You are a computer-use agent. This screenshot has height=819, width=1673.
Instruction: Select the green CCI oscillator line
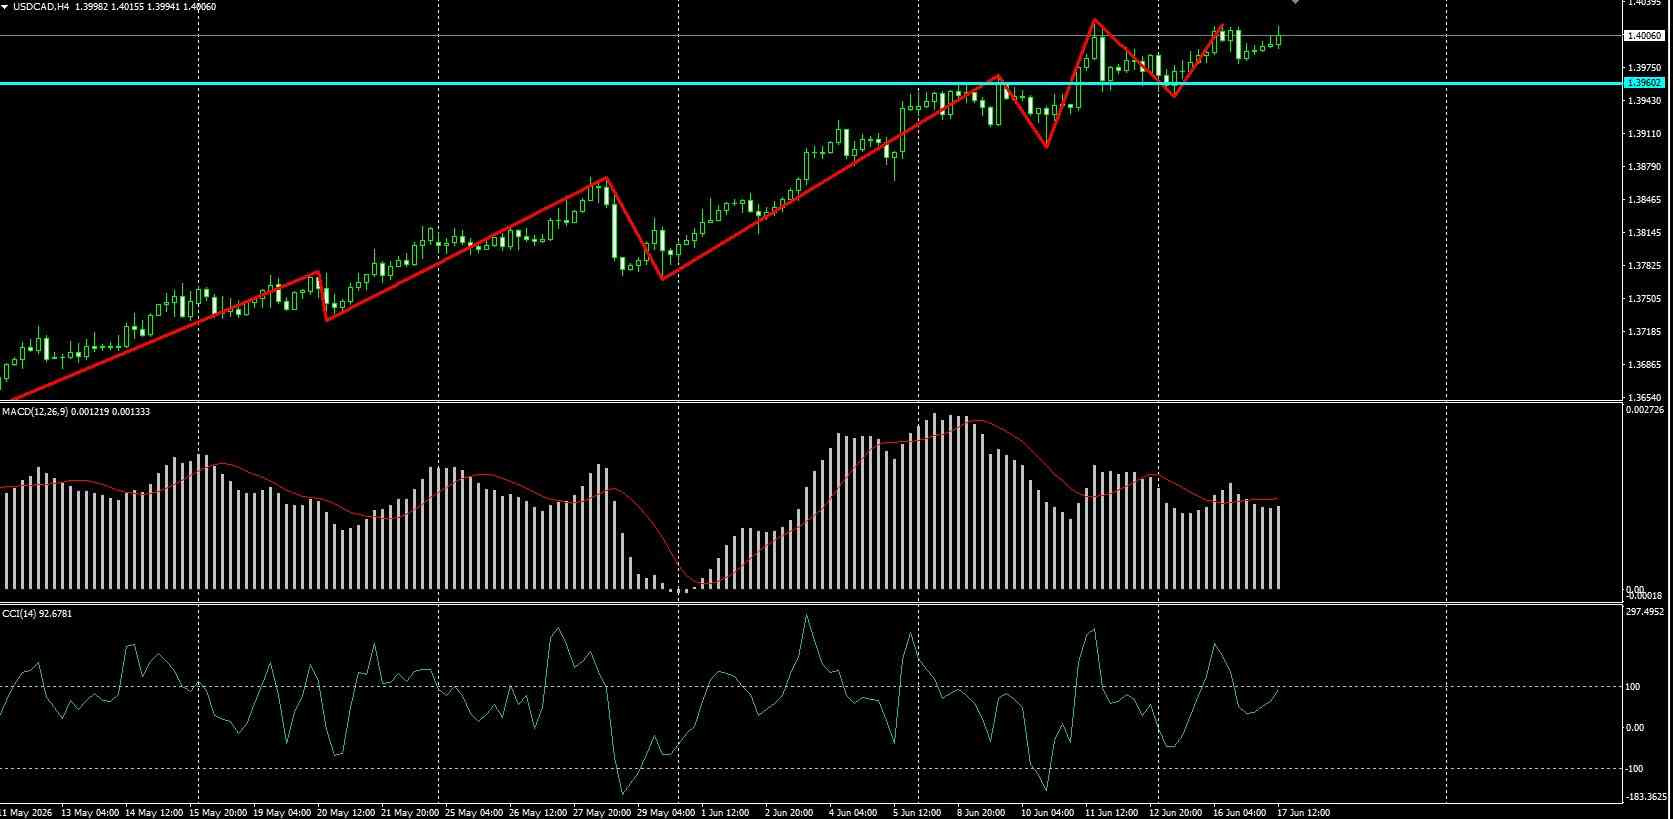(x=640, y=700)
